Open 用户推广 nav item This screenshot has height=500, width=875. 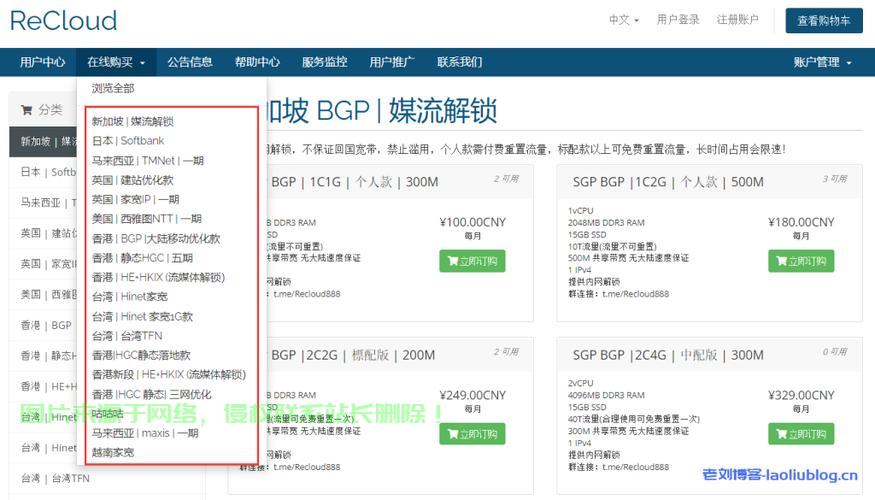point(392,62)
